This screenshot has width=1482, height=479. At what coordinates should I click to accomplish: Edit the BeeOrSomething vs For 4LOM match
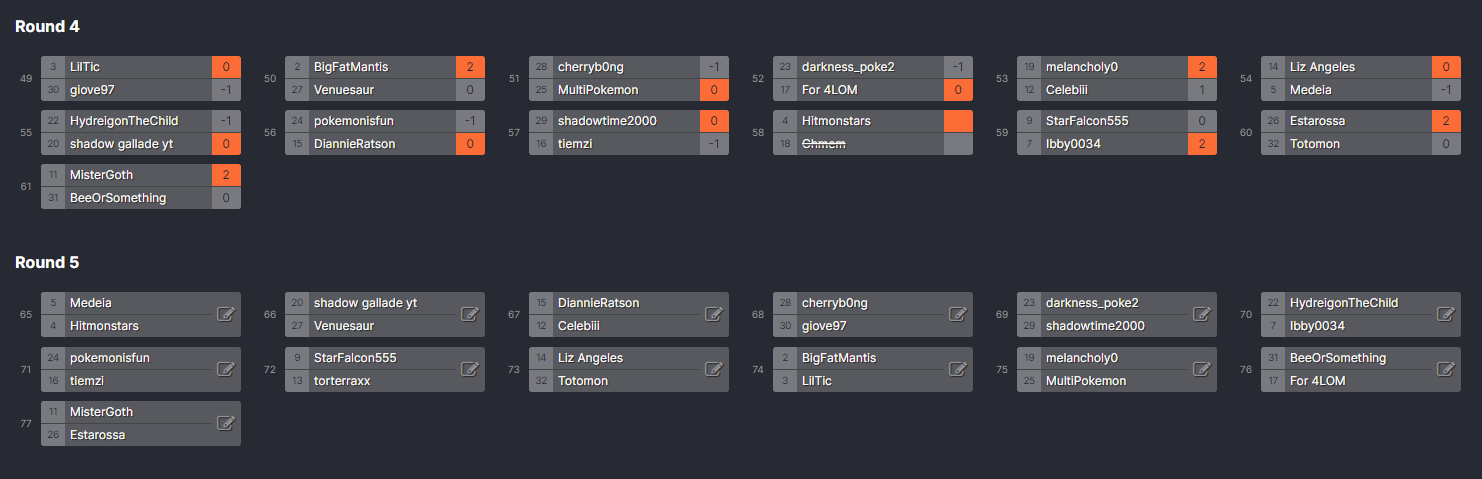[x=1446, y=369]
